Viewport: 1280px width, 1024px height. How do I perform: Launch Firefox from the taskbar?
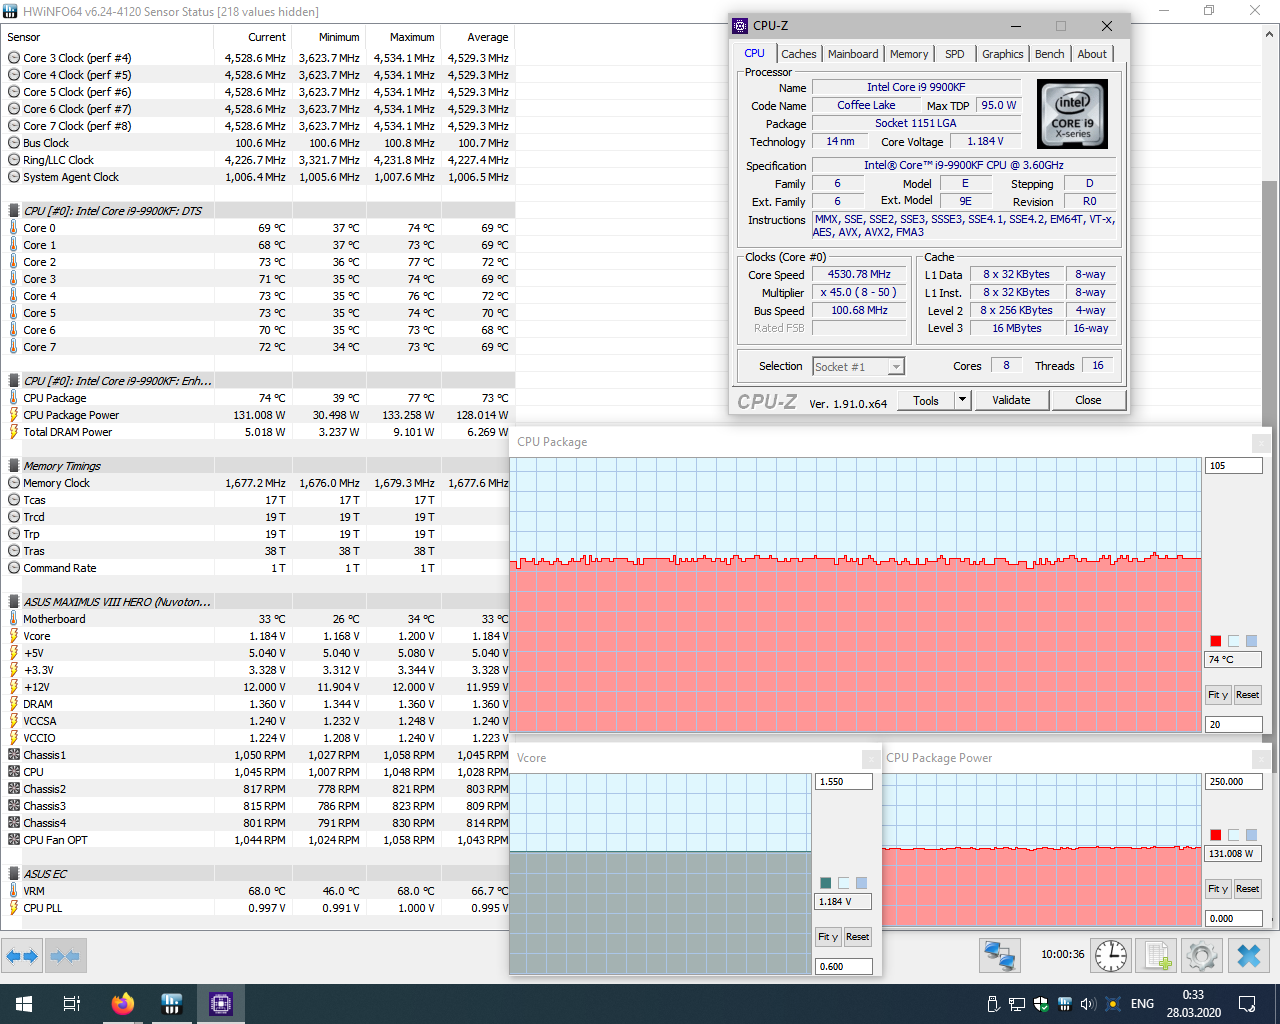coord(122,1003)
